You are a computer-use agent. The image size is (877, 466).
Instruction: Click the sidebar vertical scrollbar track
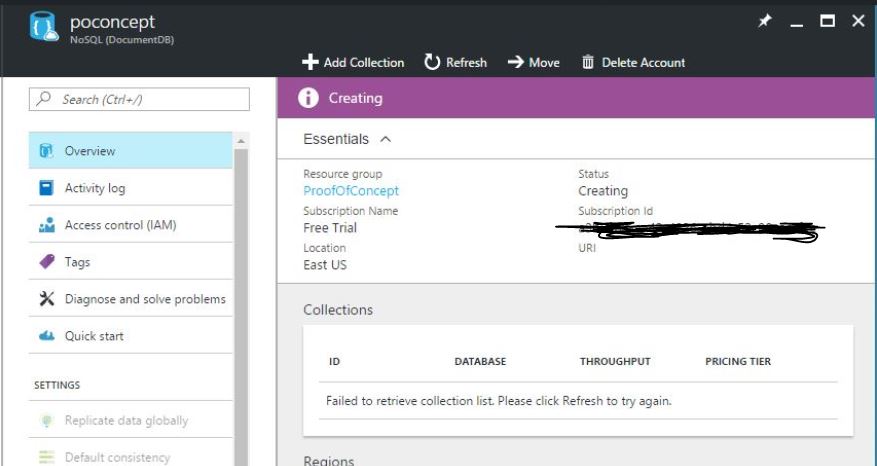(x=241, y=308)
